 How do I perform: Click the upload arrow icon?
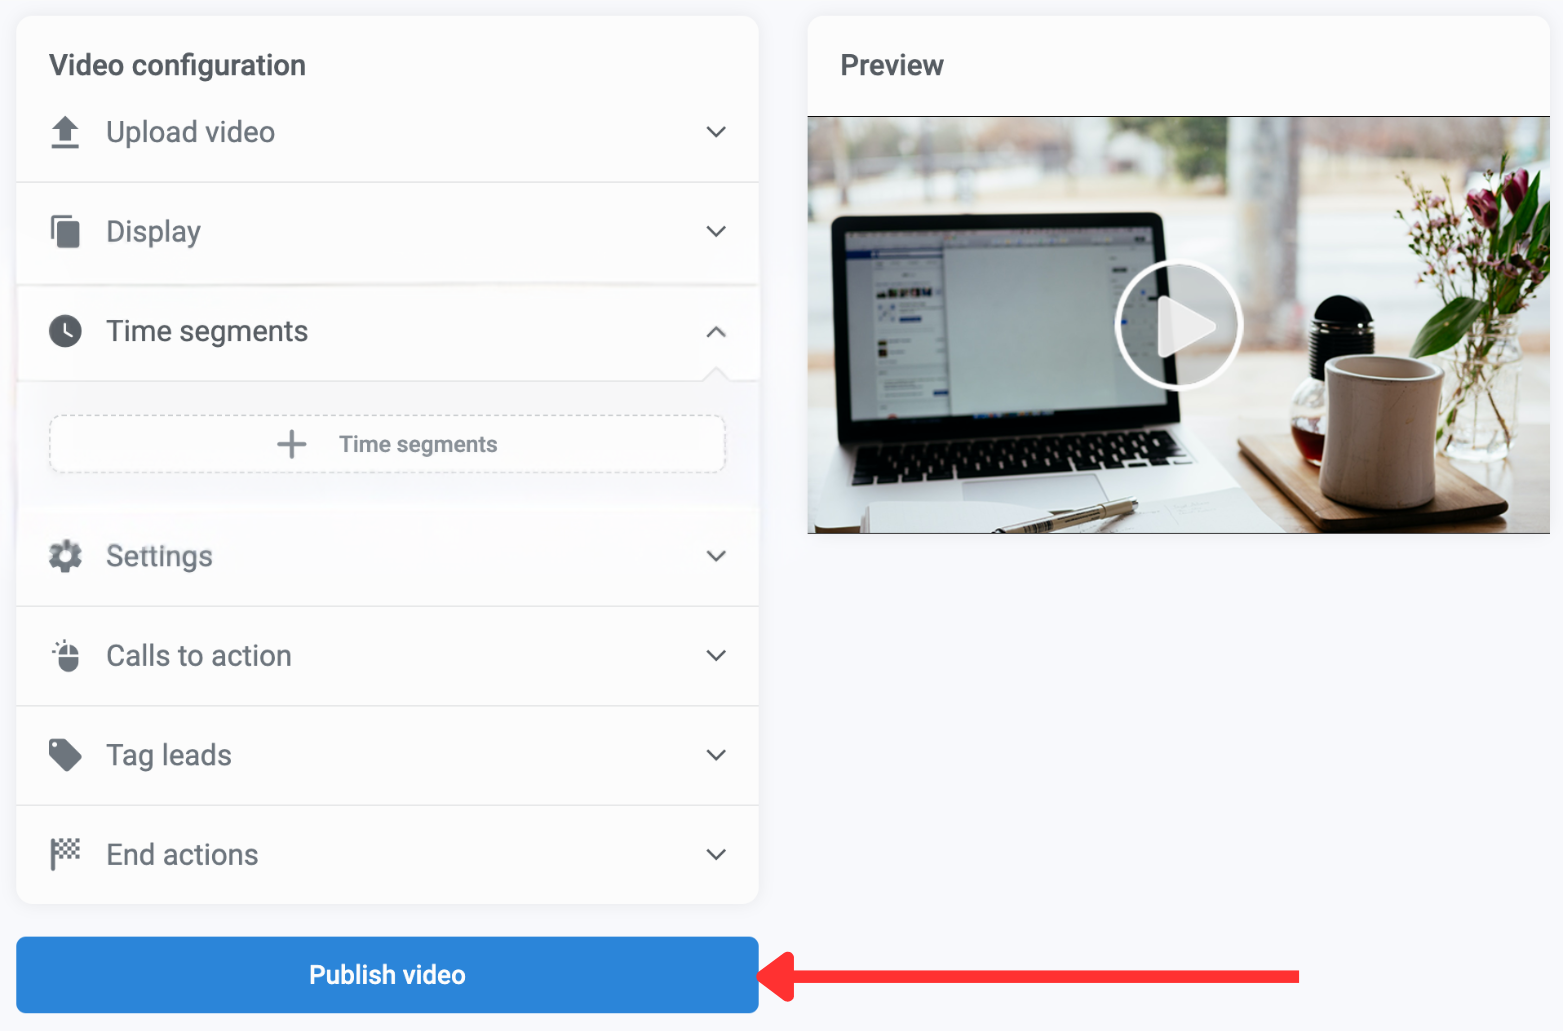[65, 132]
